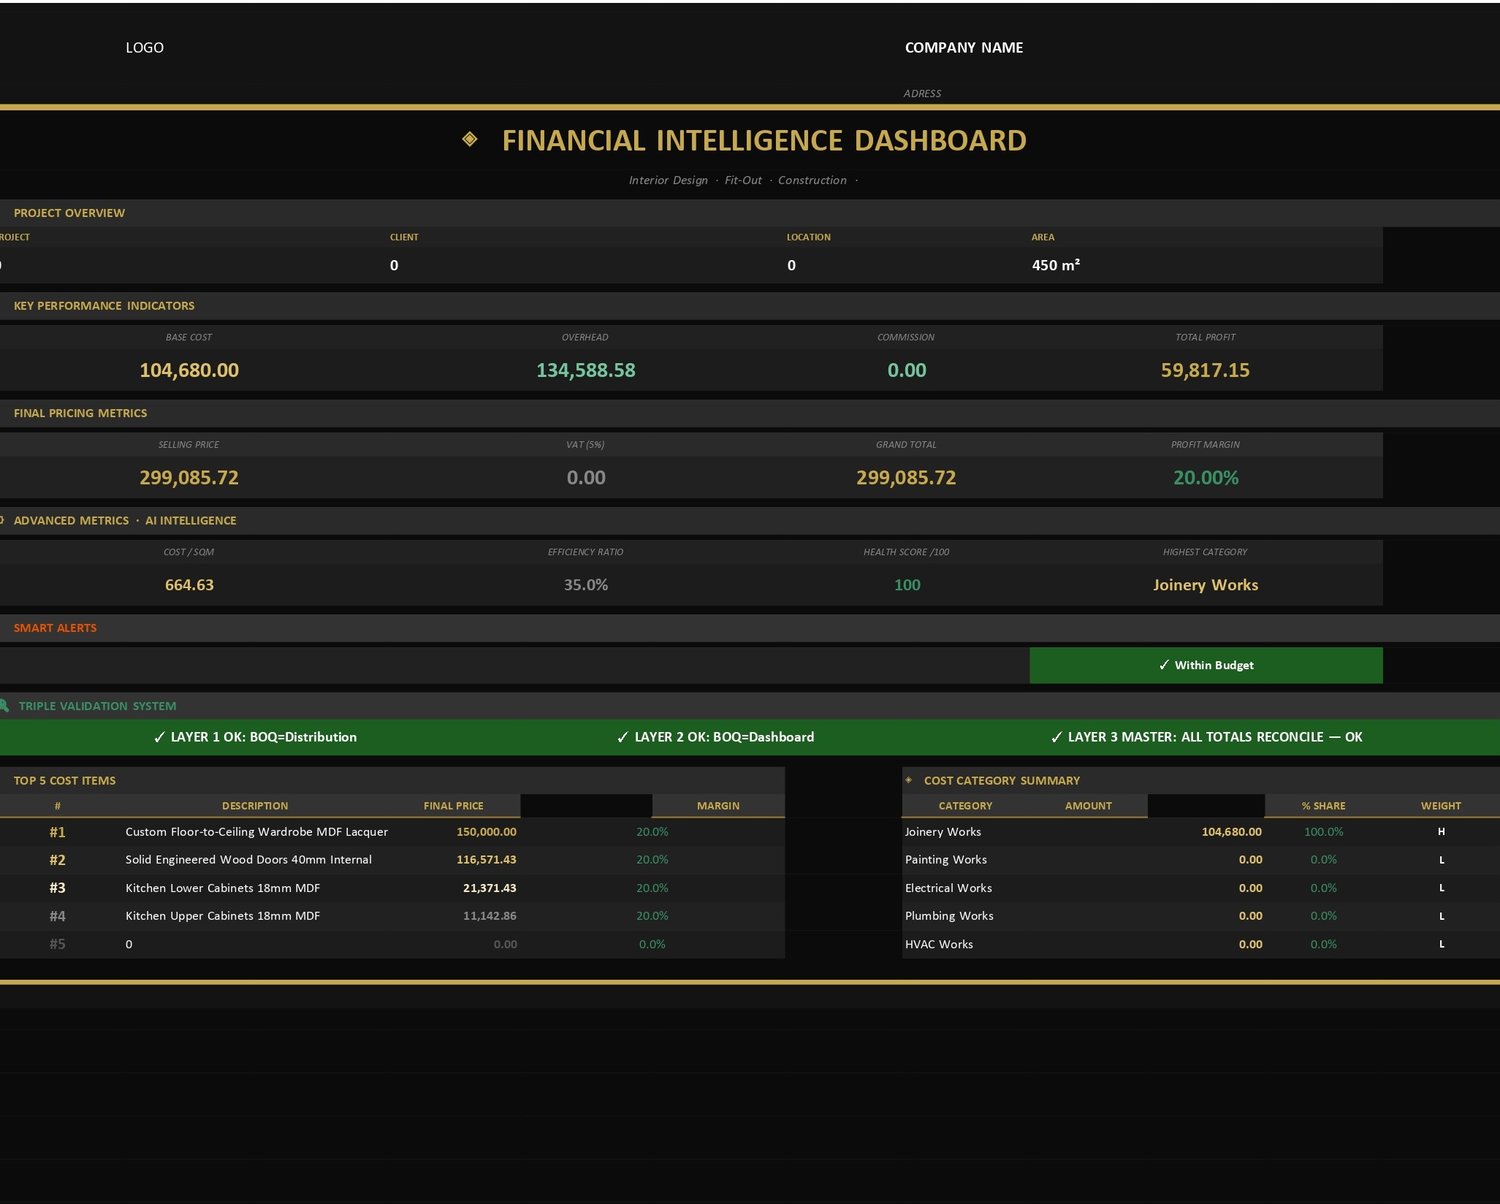Screen dimensions: 1500x1204
Task: Select the VAT (5%) value 0.00
Action: coord(586,478)
